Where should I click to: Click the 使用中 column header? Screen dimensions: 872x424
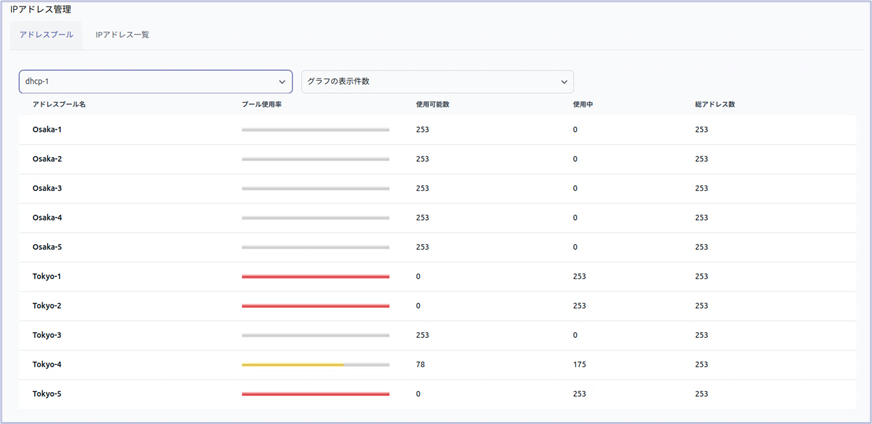click(x=582, y=105)
